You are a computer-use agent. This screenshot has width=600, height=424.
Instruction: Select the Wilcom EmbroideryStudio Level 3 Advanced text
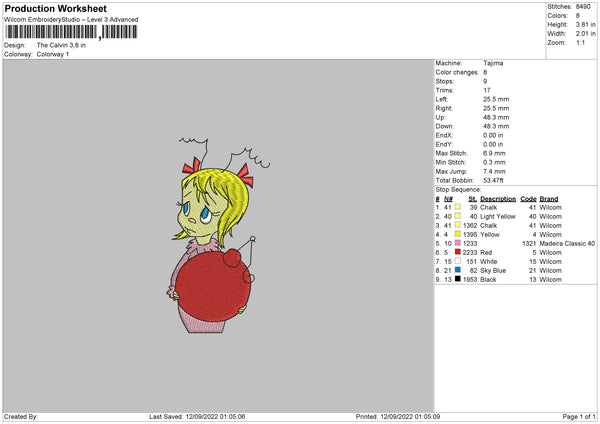pos(71,20)
